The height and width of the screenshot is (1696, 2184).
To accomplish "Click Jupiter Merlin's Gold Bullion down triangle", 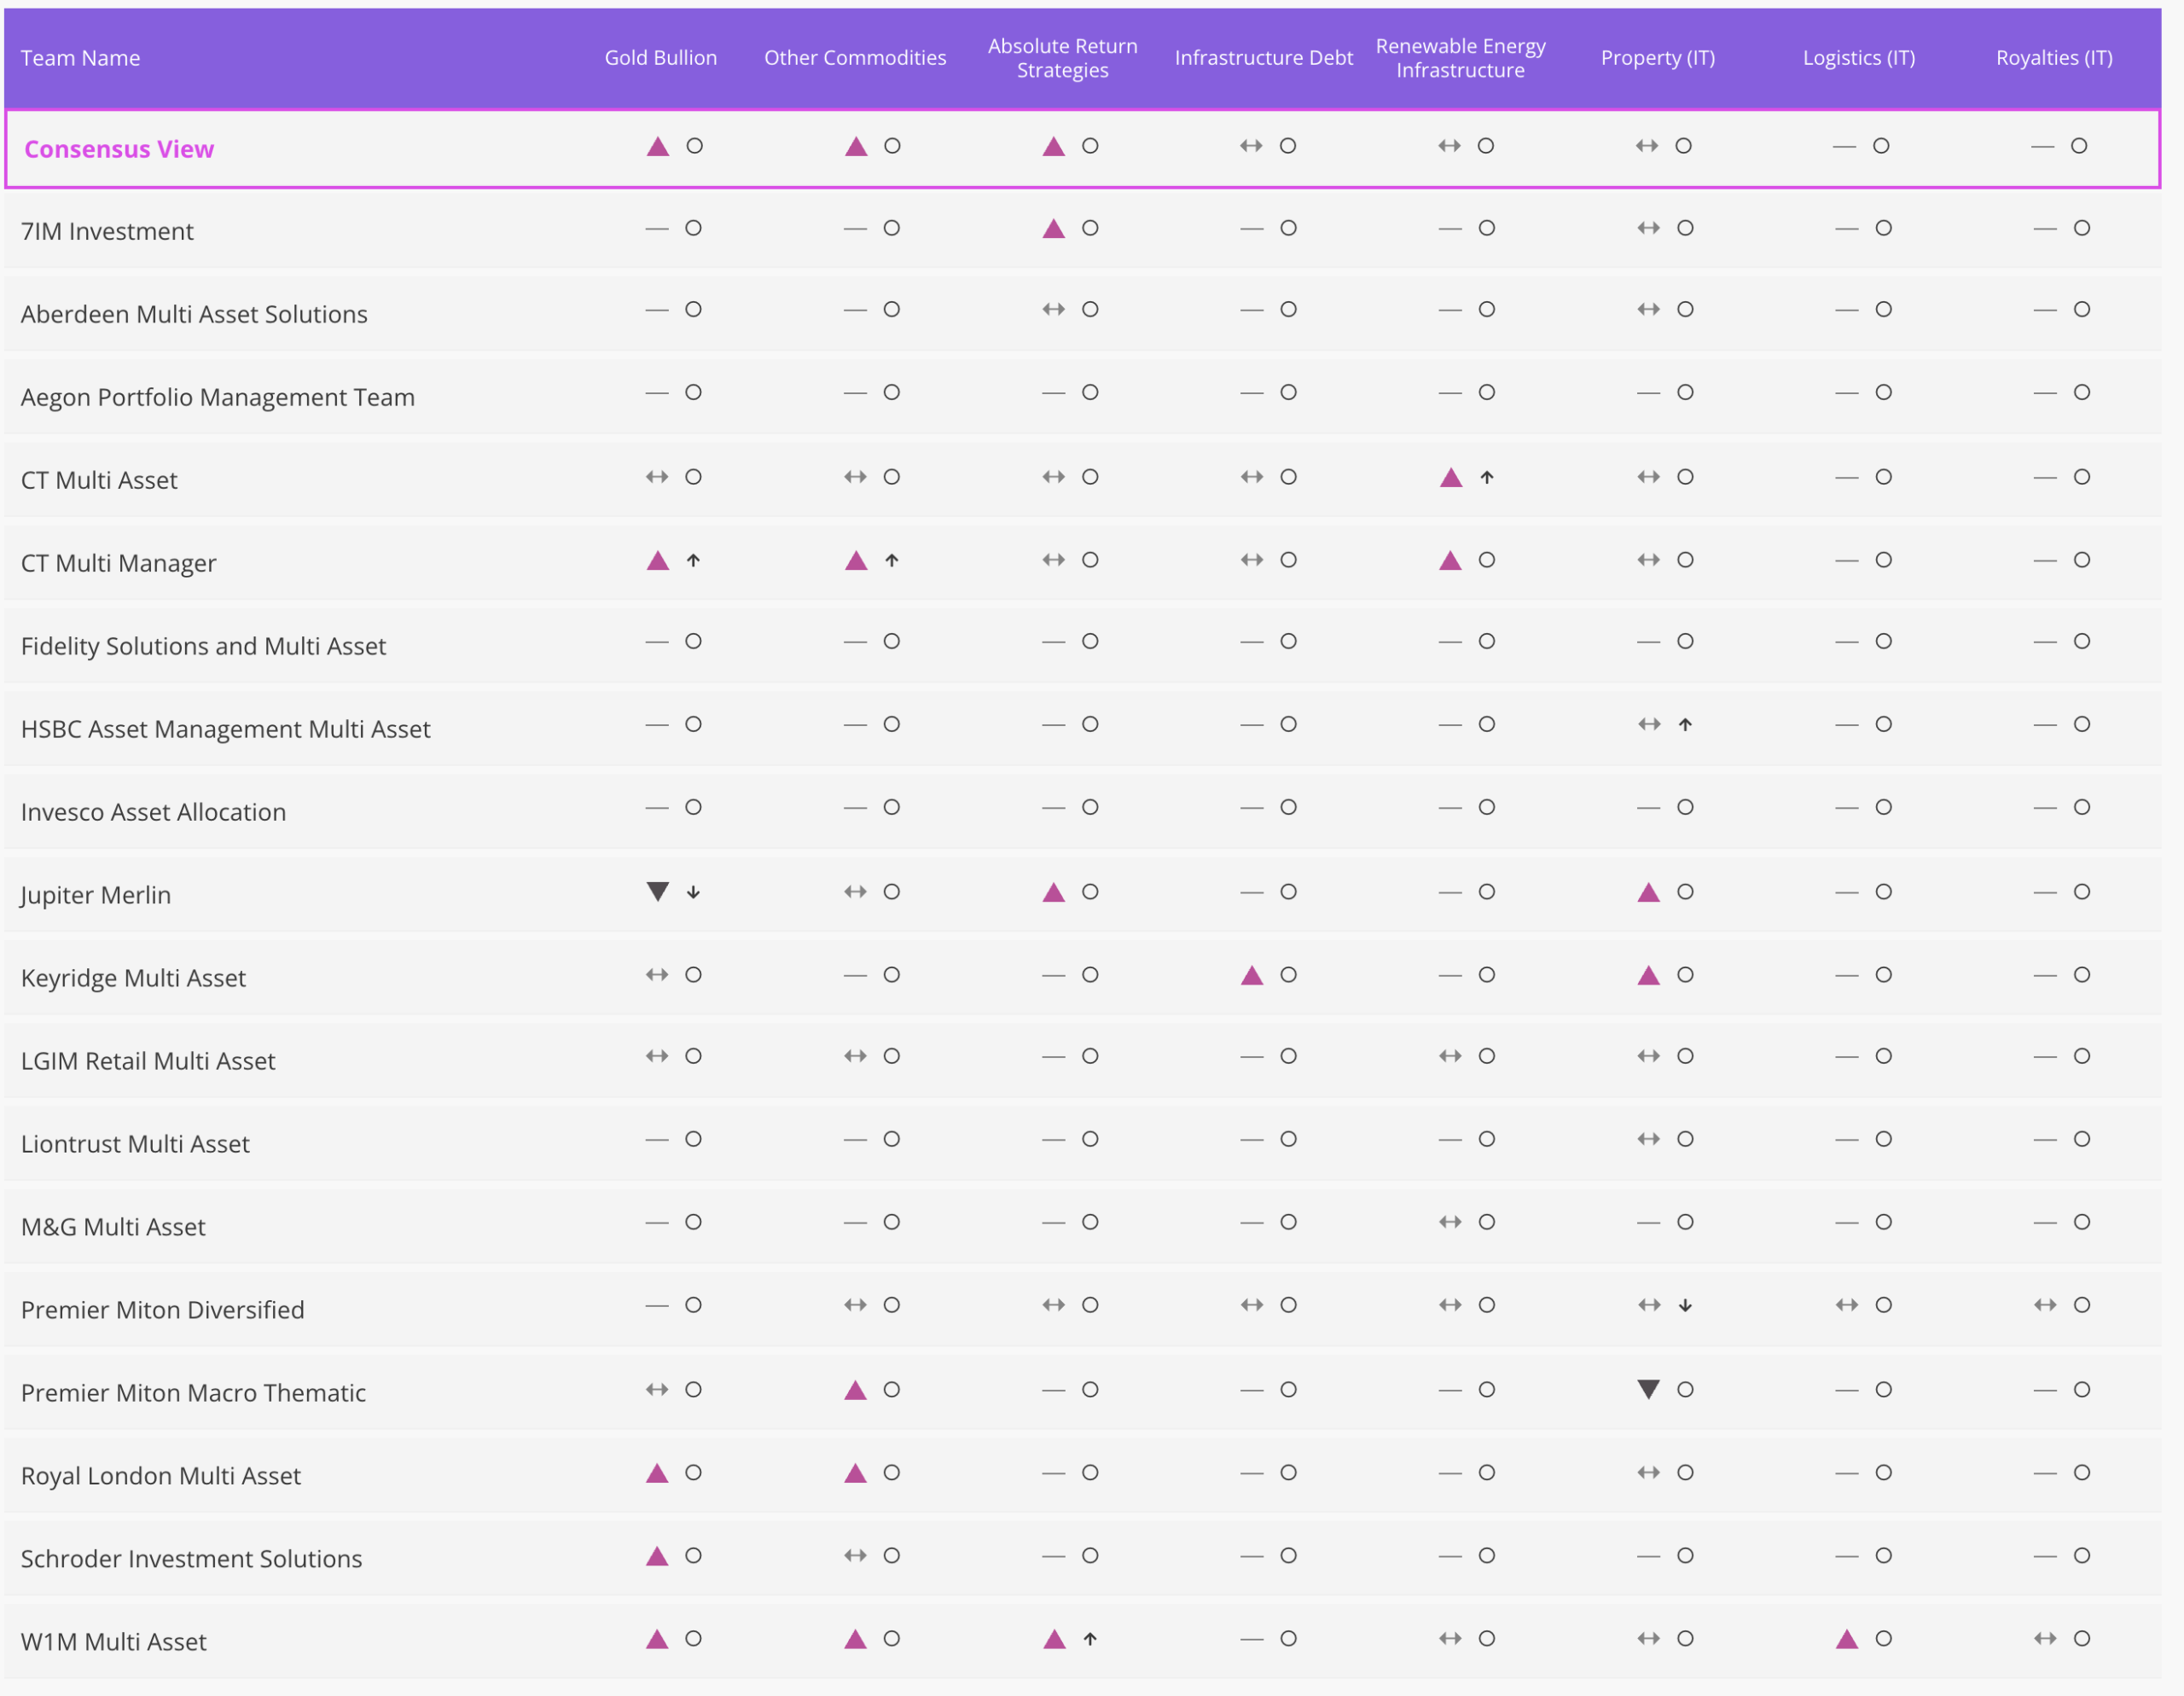I will [x=657, y=891].
